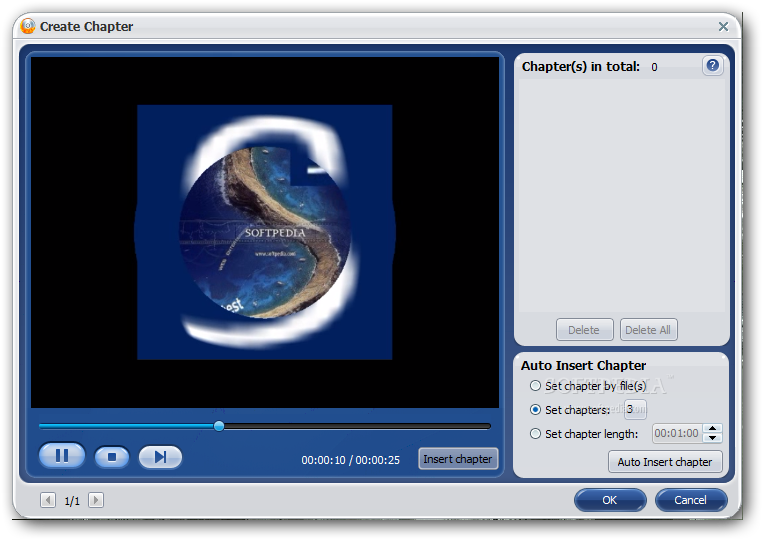Screen dimensions: 763x540
Task: Click the time display 00:00:10 / 00:00:25
Action: [x=350, y=460]
